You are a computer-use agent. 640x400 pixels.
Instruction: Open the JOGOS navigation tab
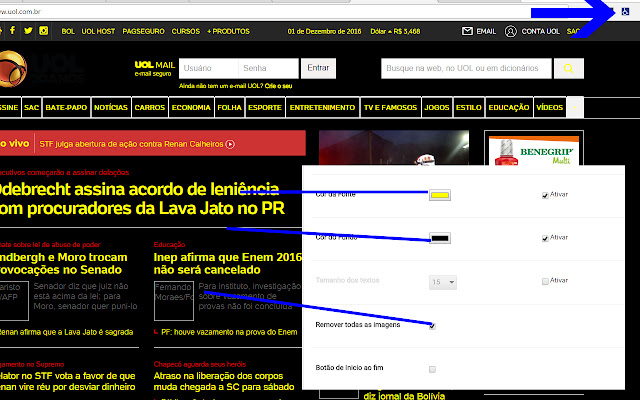point(437,108)
